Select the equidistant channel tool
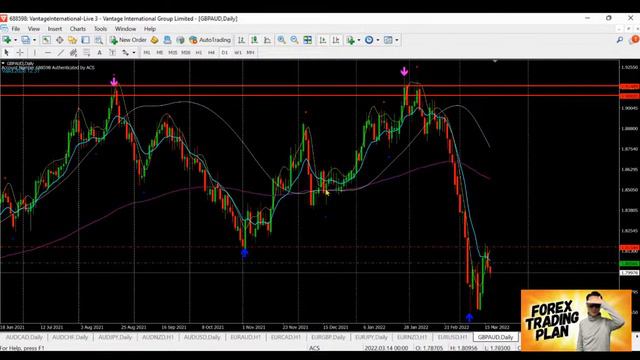 point(73,53)
